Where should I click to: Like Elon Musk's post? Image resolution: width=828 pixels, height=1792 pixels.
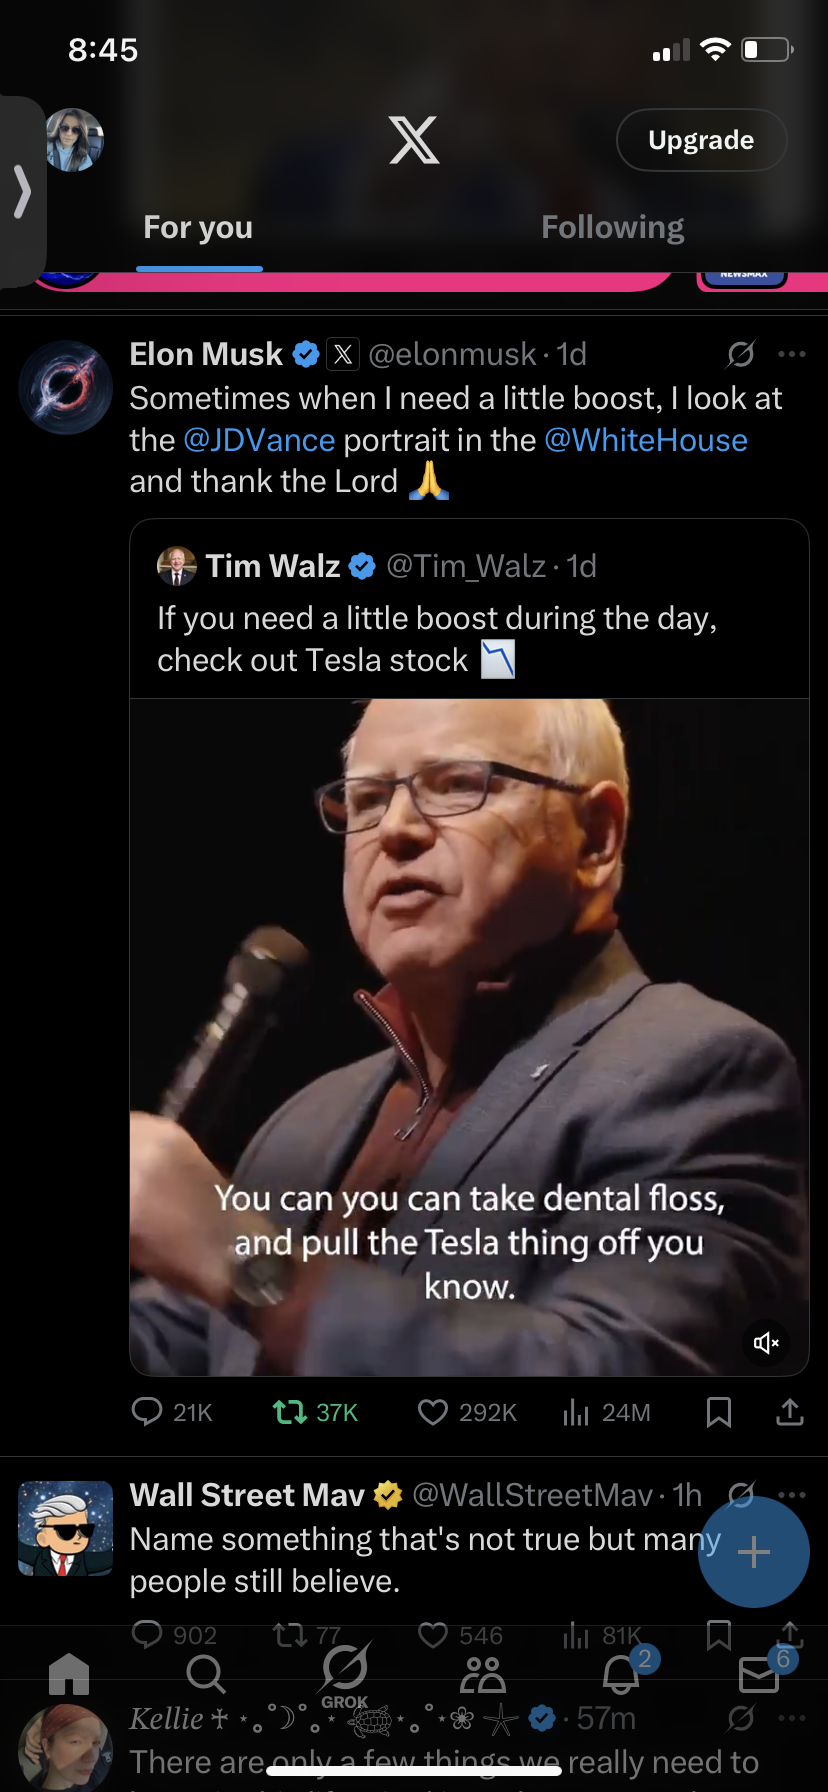433,1411
